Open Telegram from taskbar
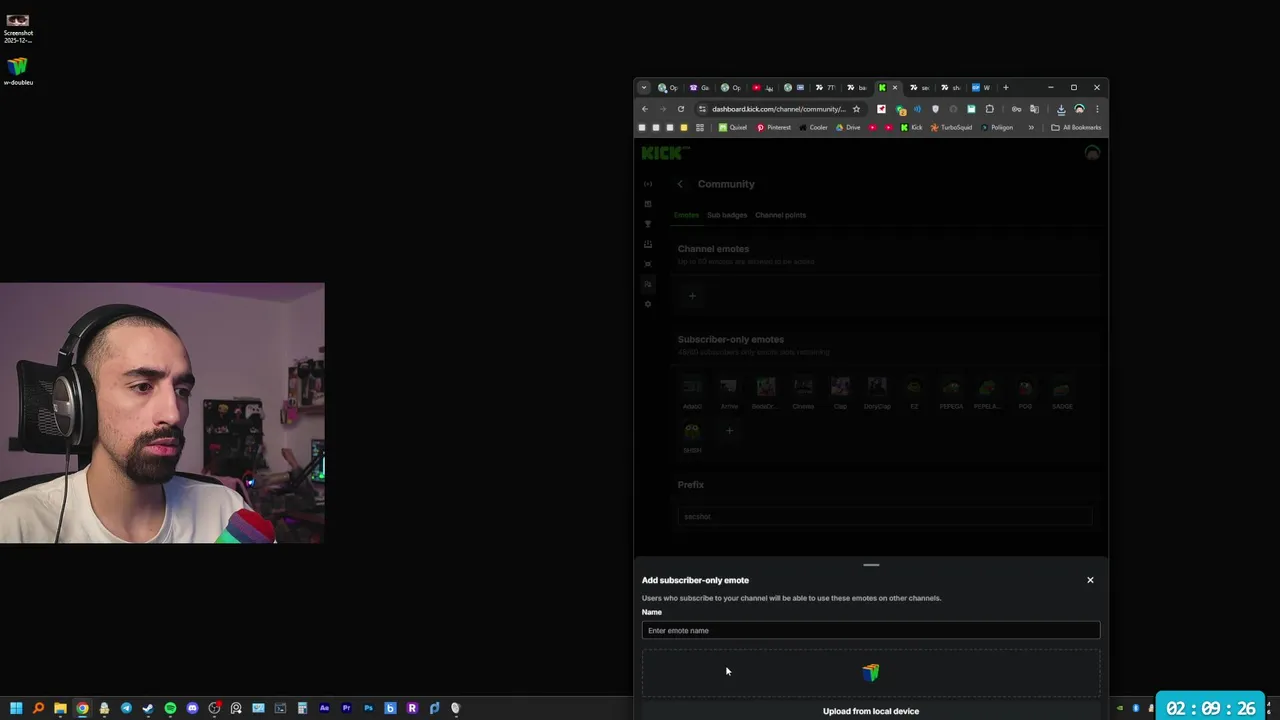 click(x=126, y=708)
